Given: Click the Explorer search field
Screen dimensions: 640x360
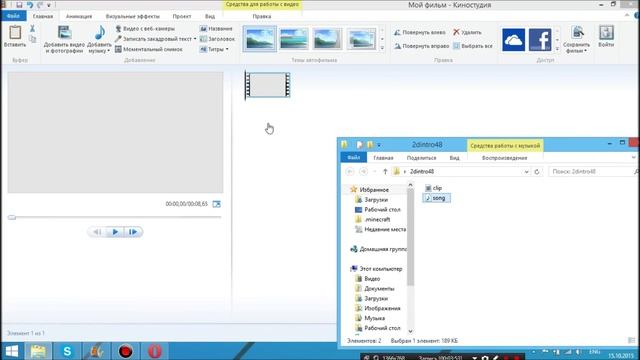Looking at the screenshot, I should pyautogui.click(x=592, y=171).
